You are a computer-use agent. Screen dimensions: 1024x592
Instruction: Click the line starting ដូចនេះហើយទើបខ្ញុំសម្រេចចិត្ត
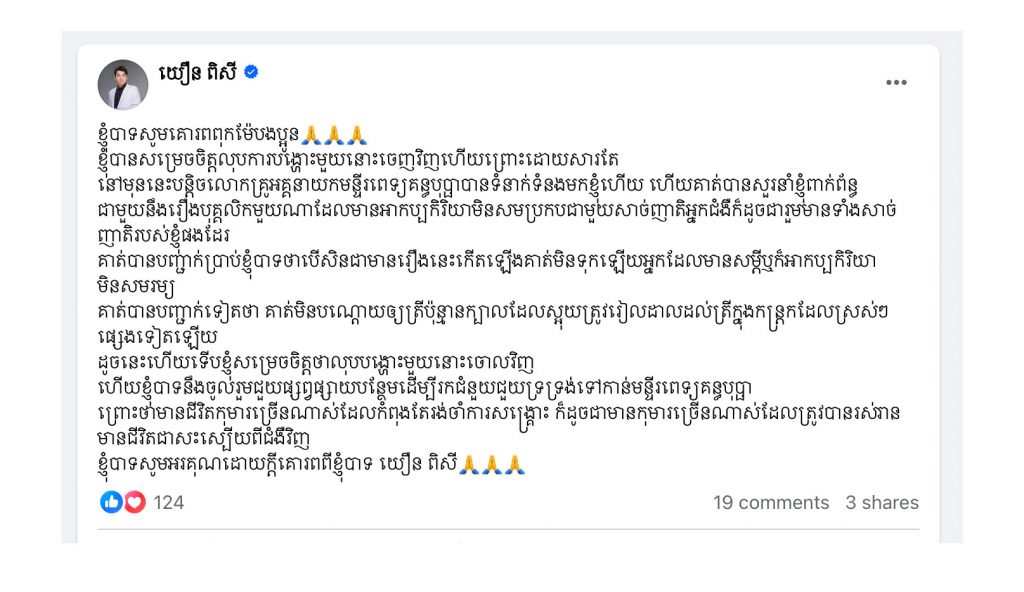(x=315, y=362)
